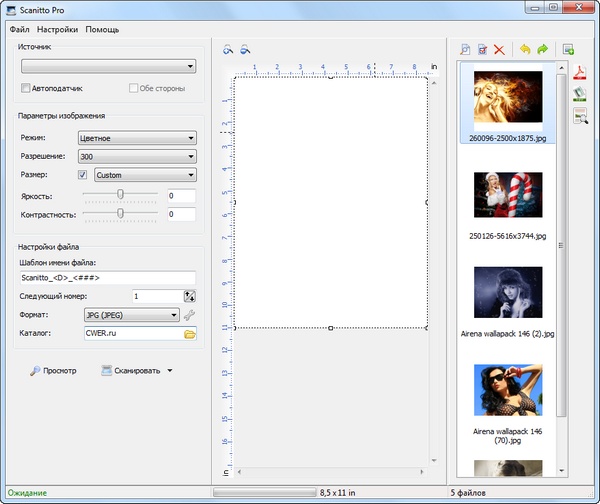Click the wrench format settings icon
Viewport: 600px width, 504px height.
point(189,315)
